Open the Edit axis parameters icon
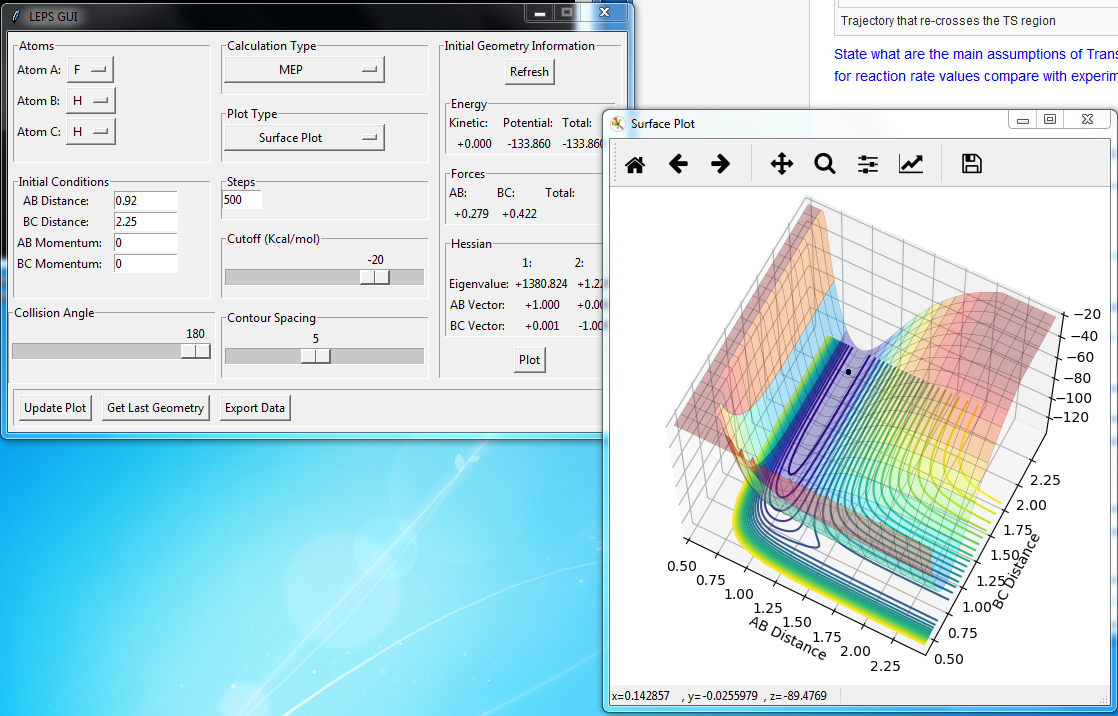This screenshot has height=716, width=1118. tap(910, 164)
